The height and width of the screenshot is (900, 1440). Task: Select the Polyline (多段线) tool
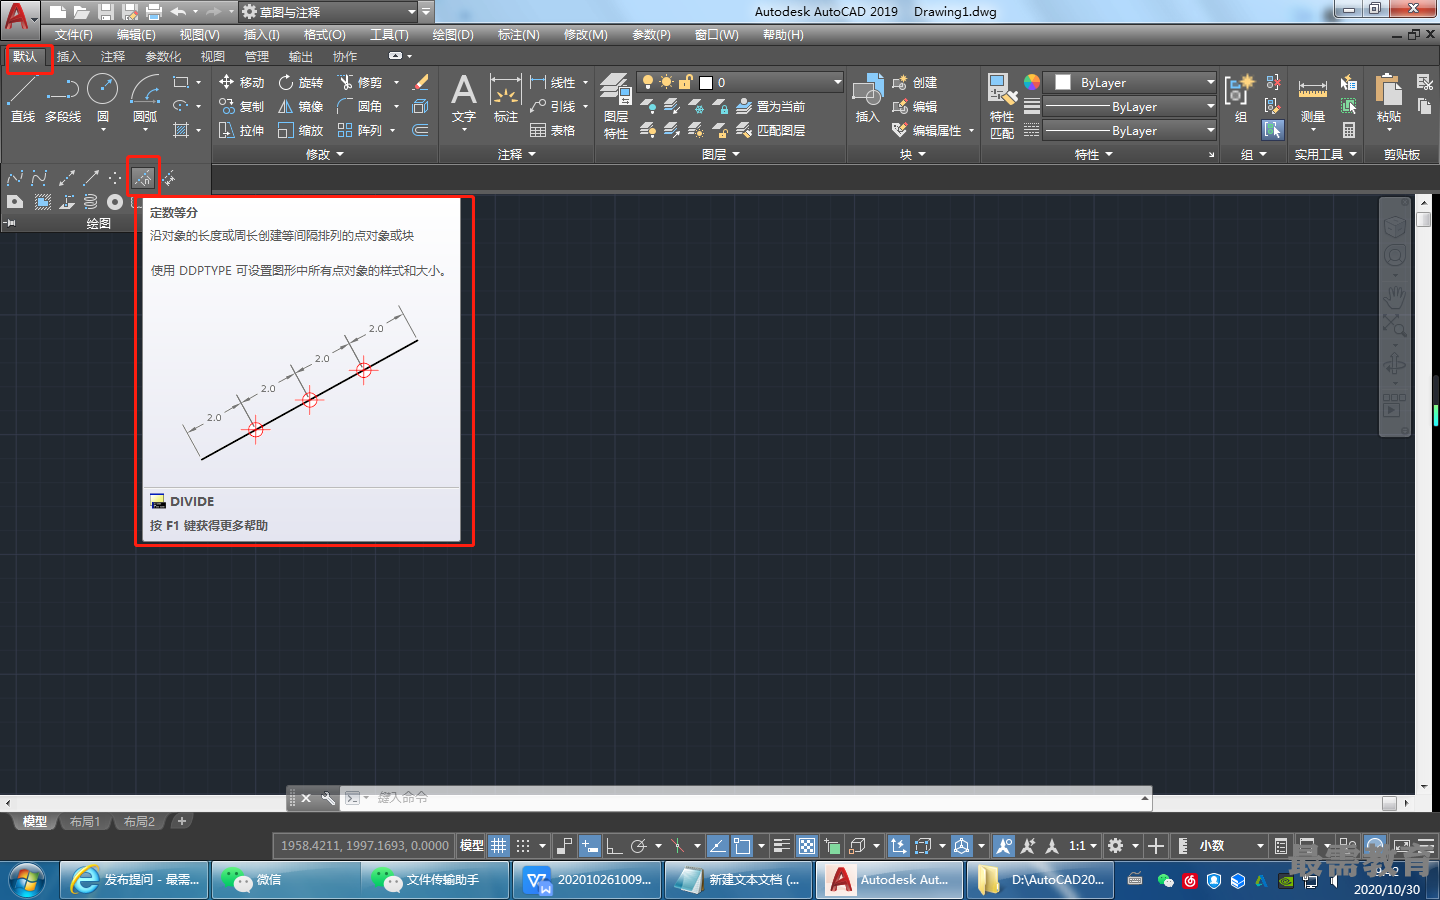pos(63,98)
